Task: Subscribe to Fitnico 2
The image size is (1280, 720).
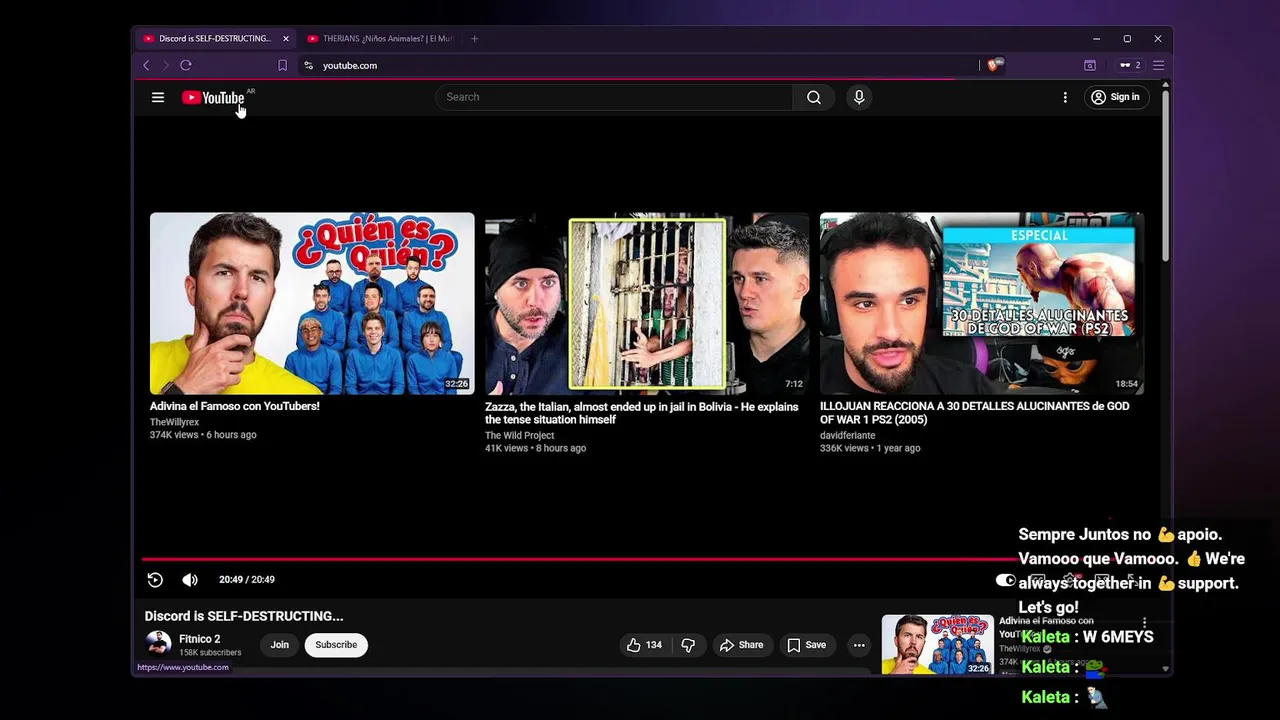Action: pyautogui.click(x=336, y=645)
